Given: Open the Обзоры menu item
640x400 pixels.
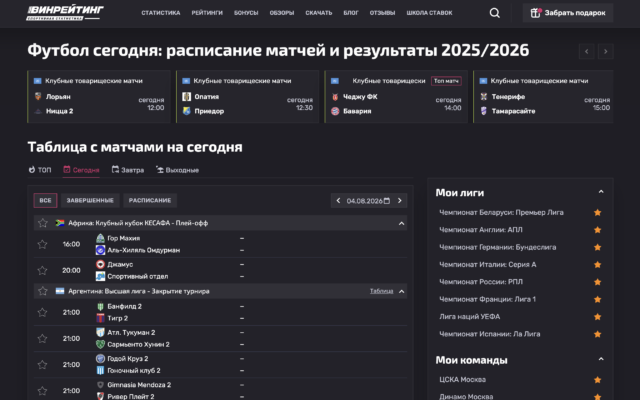Looking at the screenshot, I should click(282, 13).
